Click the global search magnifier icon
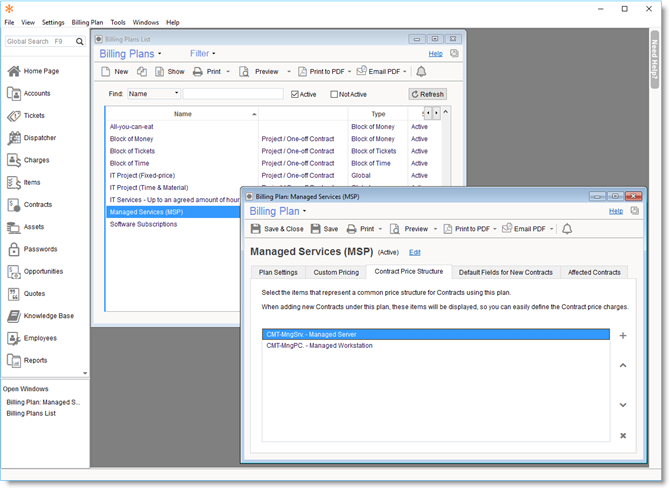 click(80, 42)
